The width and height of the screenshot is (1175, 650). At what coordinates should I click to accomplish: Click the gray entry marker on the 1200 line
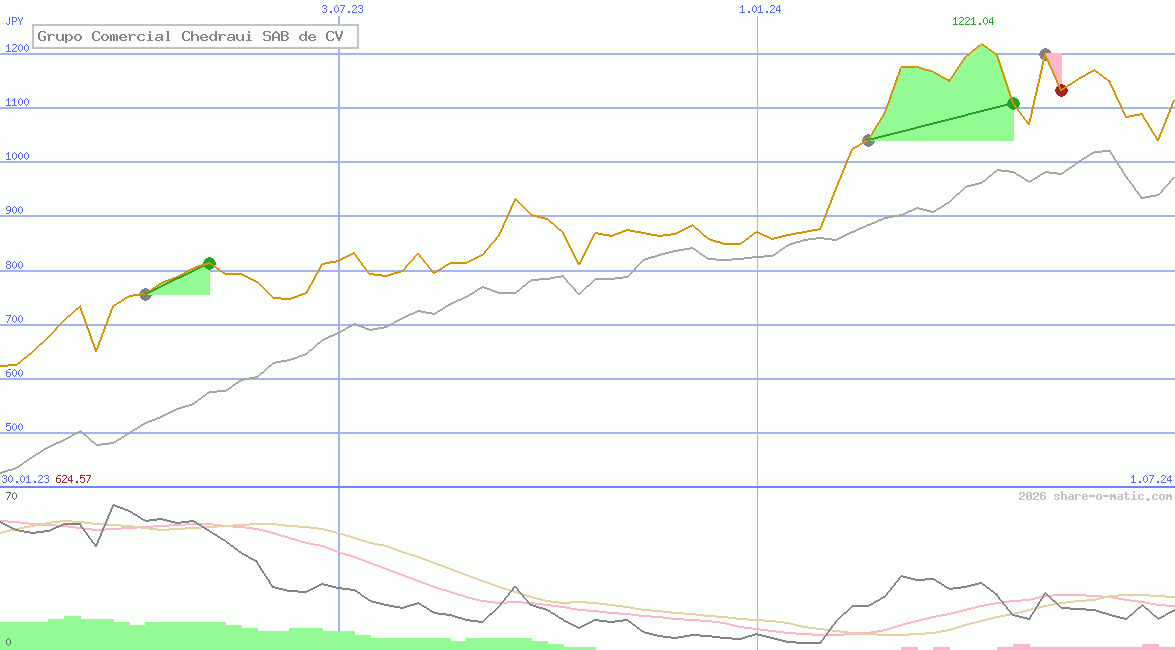[x=1045, y=54]
